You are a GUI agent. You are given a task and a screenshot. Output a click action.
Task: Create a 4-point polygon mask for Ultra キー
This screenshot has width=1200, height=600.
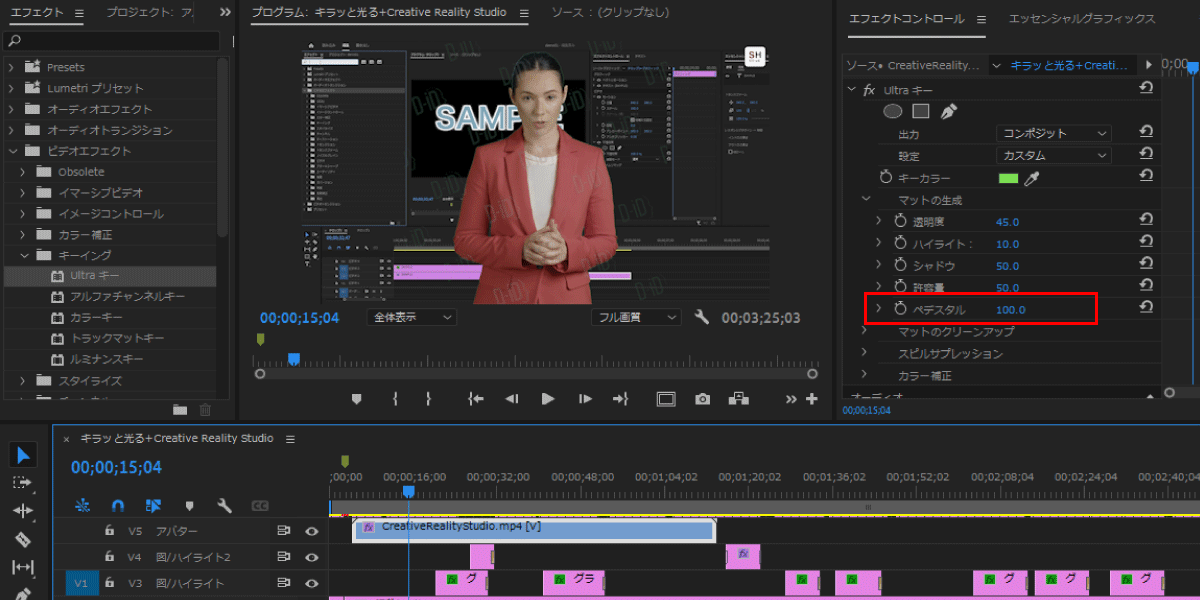pos(921,111)
